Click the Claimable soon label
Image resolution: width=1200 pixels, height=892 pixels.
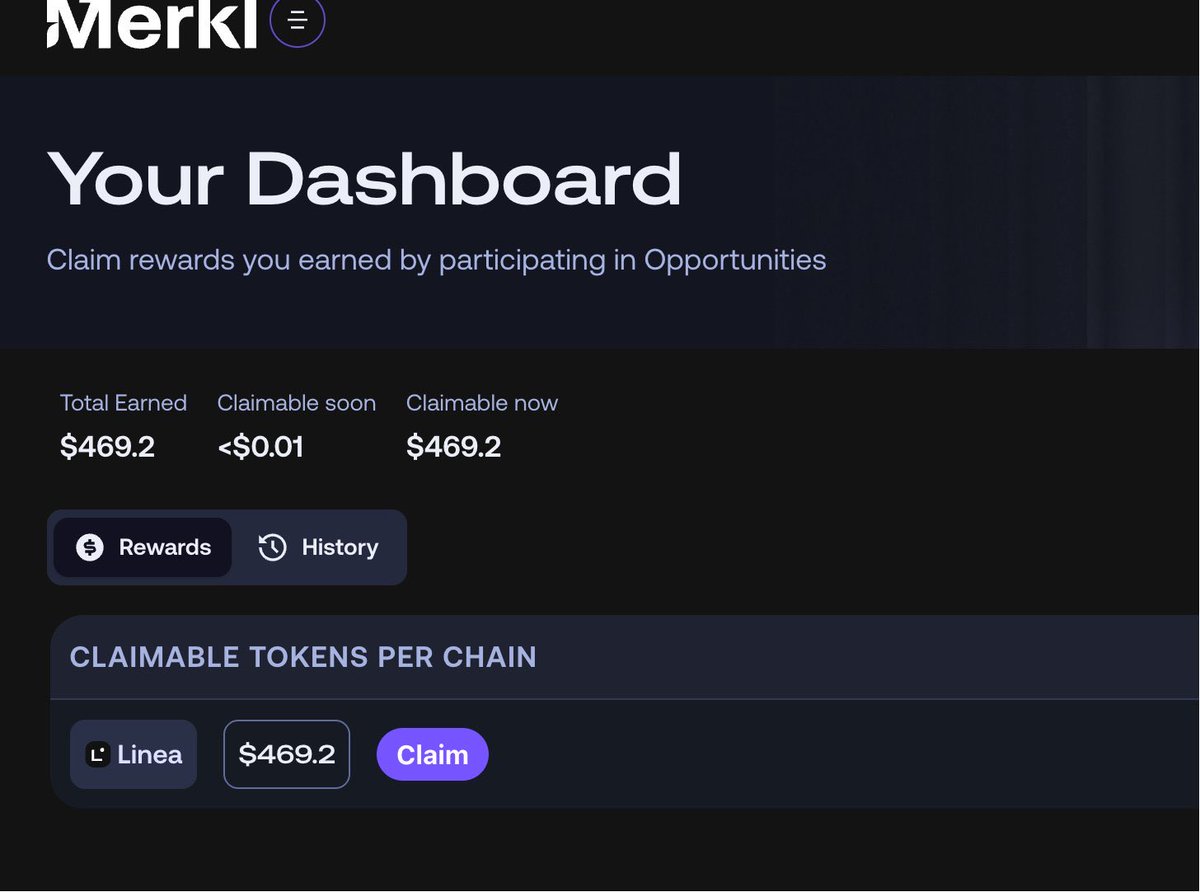(x=296, y=403)
